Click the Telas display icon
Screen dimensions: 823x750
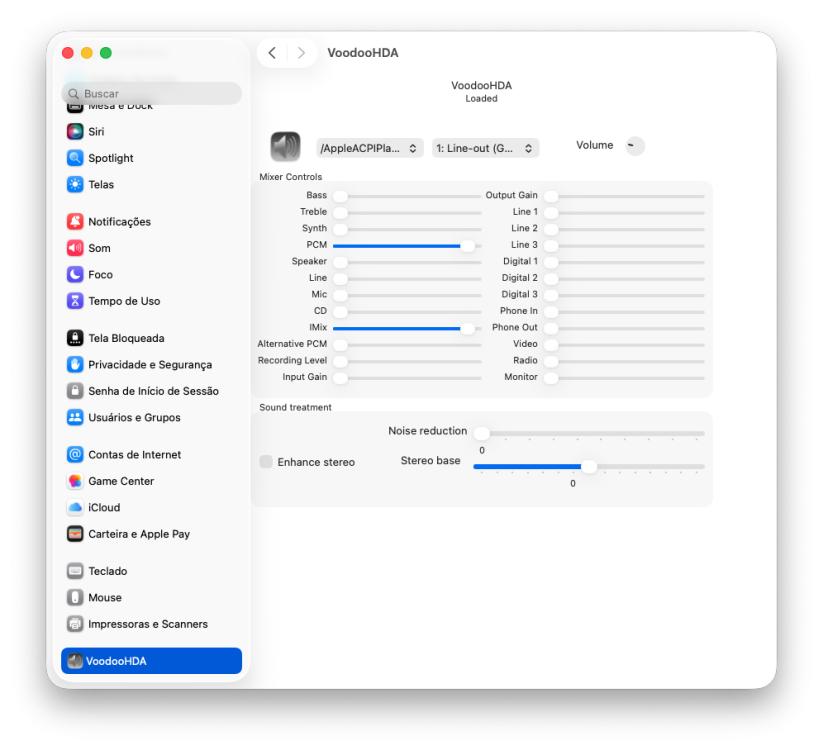coord(75,184)
